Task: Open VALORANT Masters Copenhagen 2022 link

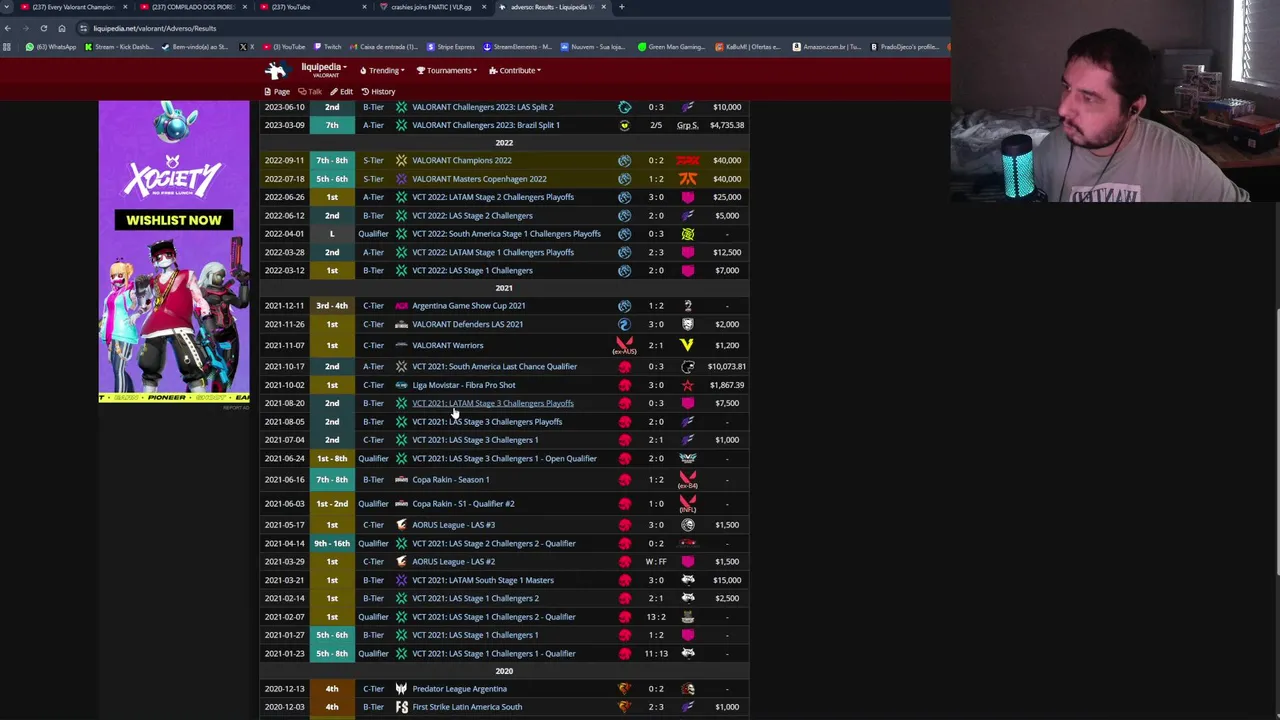Action: (479, 179)
